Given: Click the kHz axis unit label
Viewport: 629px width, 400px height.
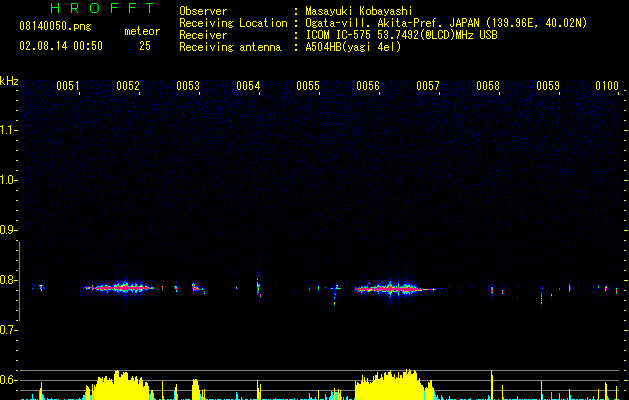Looking at the screenshot, I should pos(9,81).
